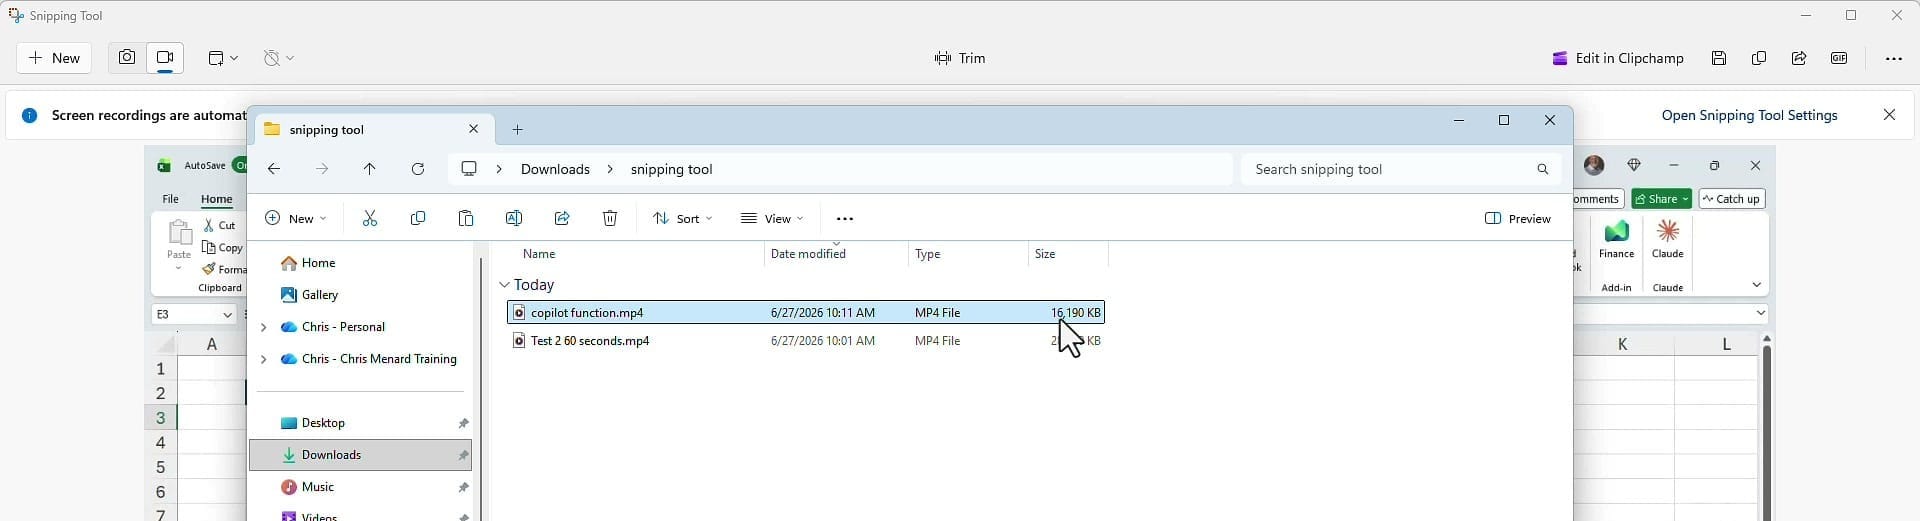This screenshot has height=521, width=1920.
Task: Expand Chris - Chris Menard Training
Action: 263,359
